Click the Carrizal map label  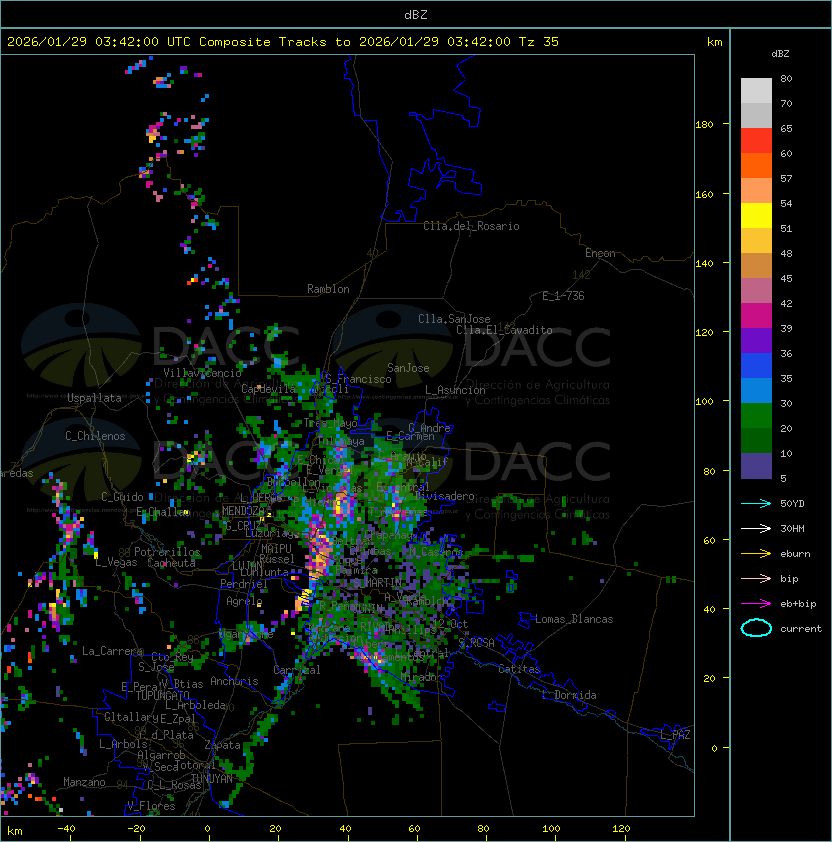[x=297, y=670]
